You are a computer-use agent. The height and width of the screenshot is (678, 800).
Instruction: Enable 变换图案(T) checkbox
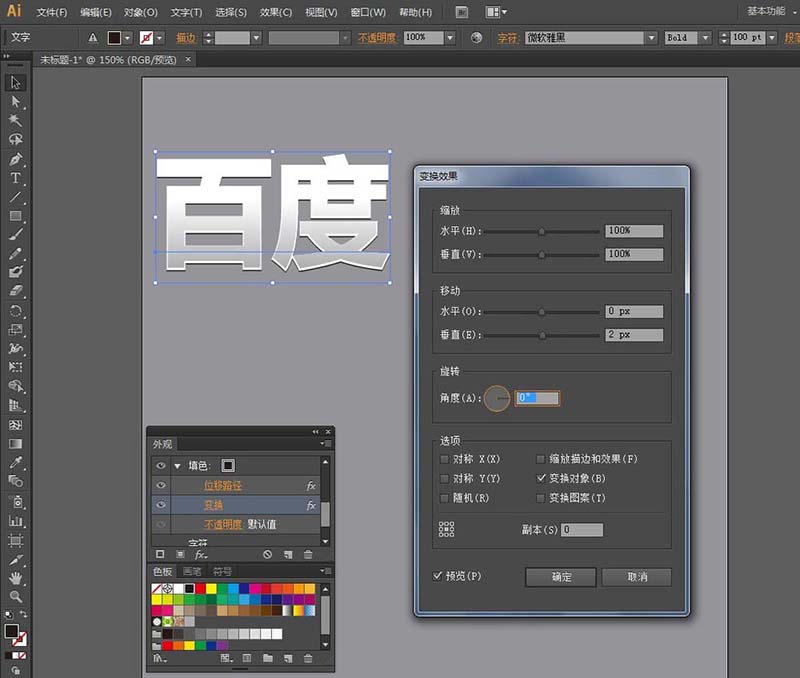point(541,498)
